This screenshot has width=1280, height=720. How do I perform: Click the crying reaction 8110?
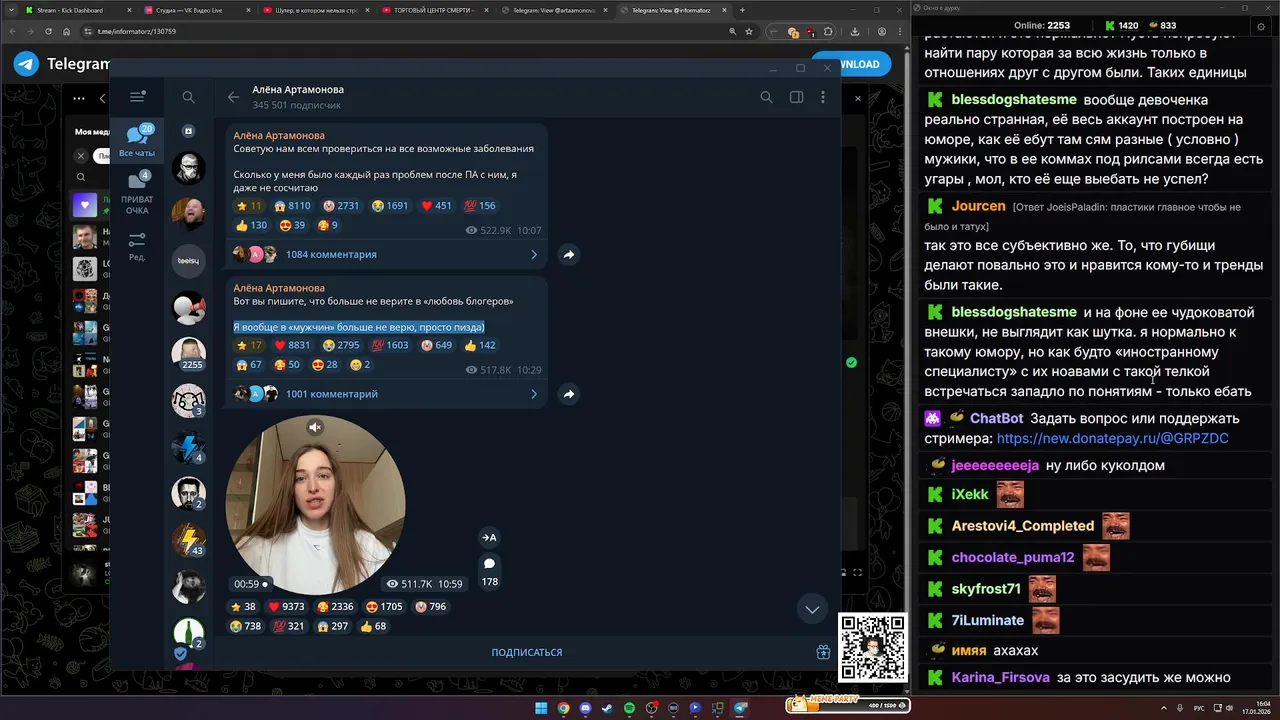[293, 206]
